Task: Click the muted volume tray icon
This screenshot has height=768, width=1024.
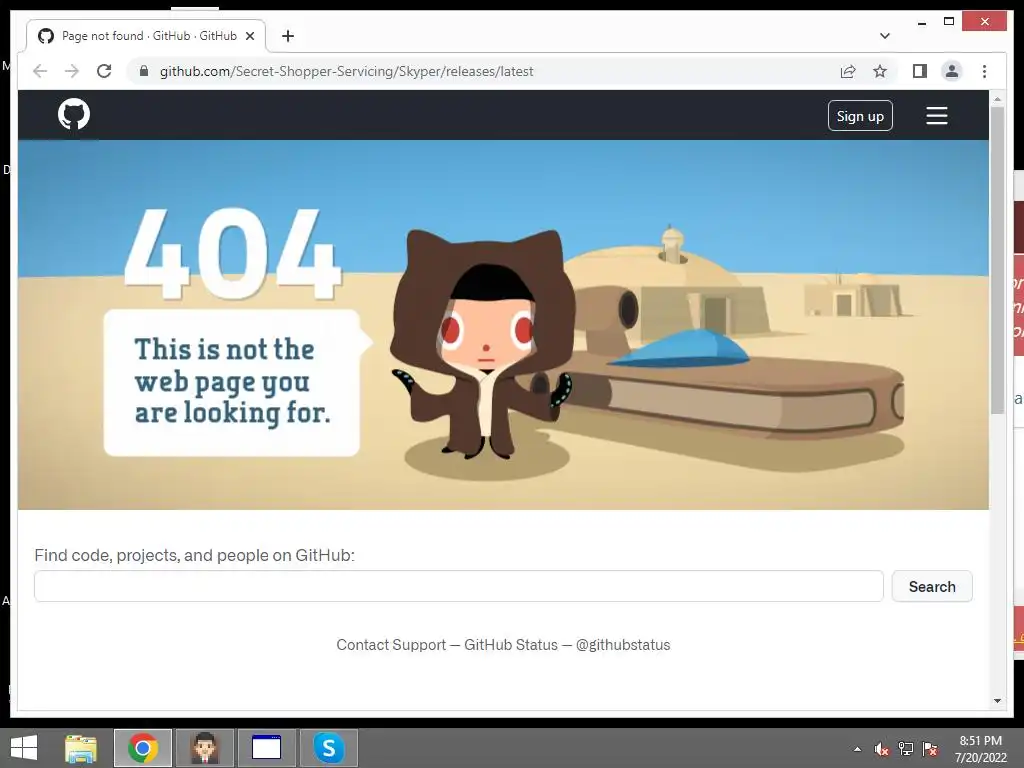Action: pyautogui.click(x=882, y=749)
